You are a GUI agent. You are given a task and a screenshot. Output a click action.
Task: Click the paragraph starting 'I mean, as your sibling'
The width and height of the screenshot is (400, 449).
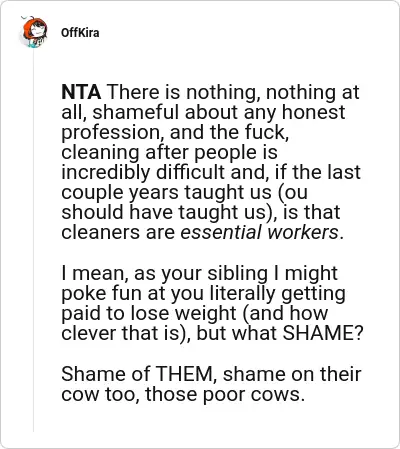coord(212,303)
